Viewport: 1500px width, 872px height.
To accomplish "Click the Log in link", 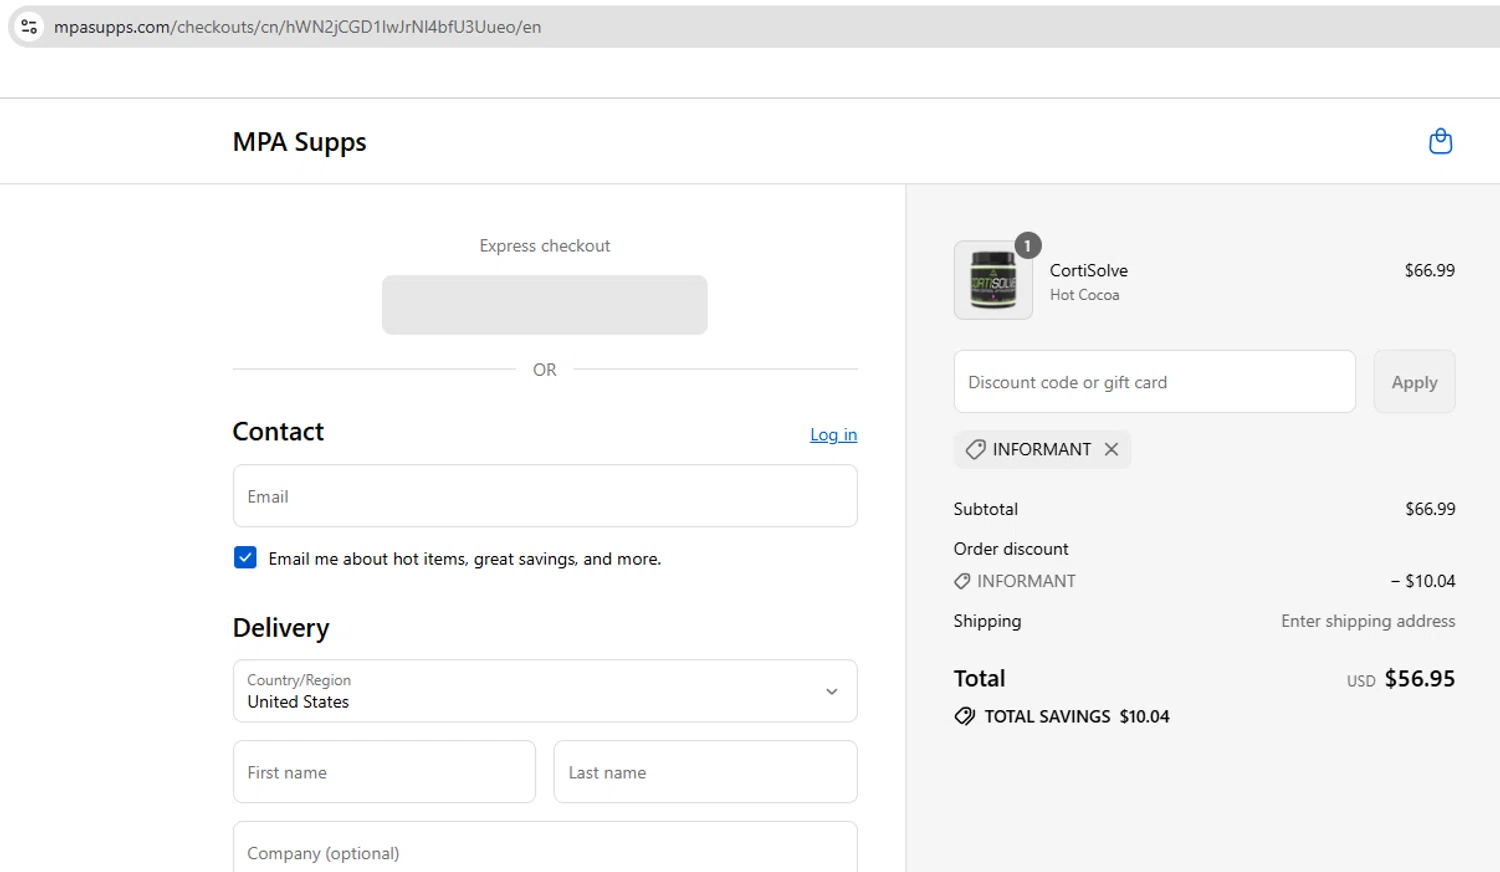I will pos(833,434).
